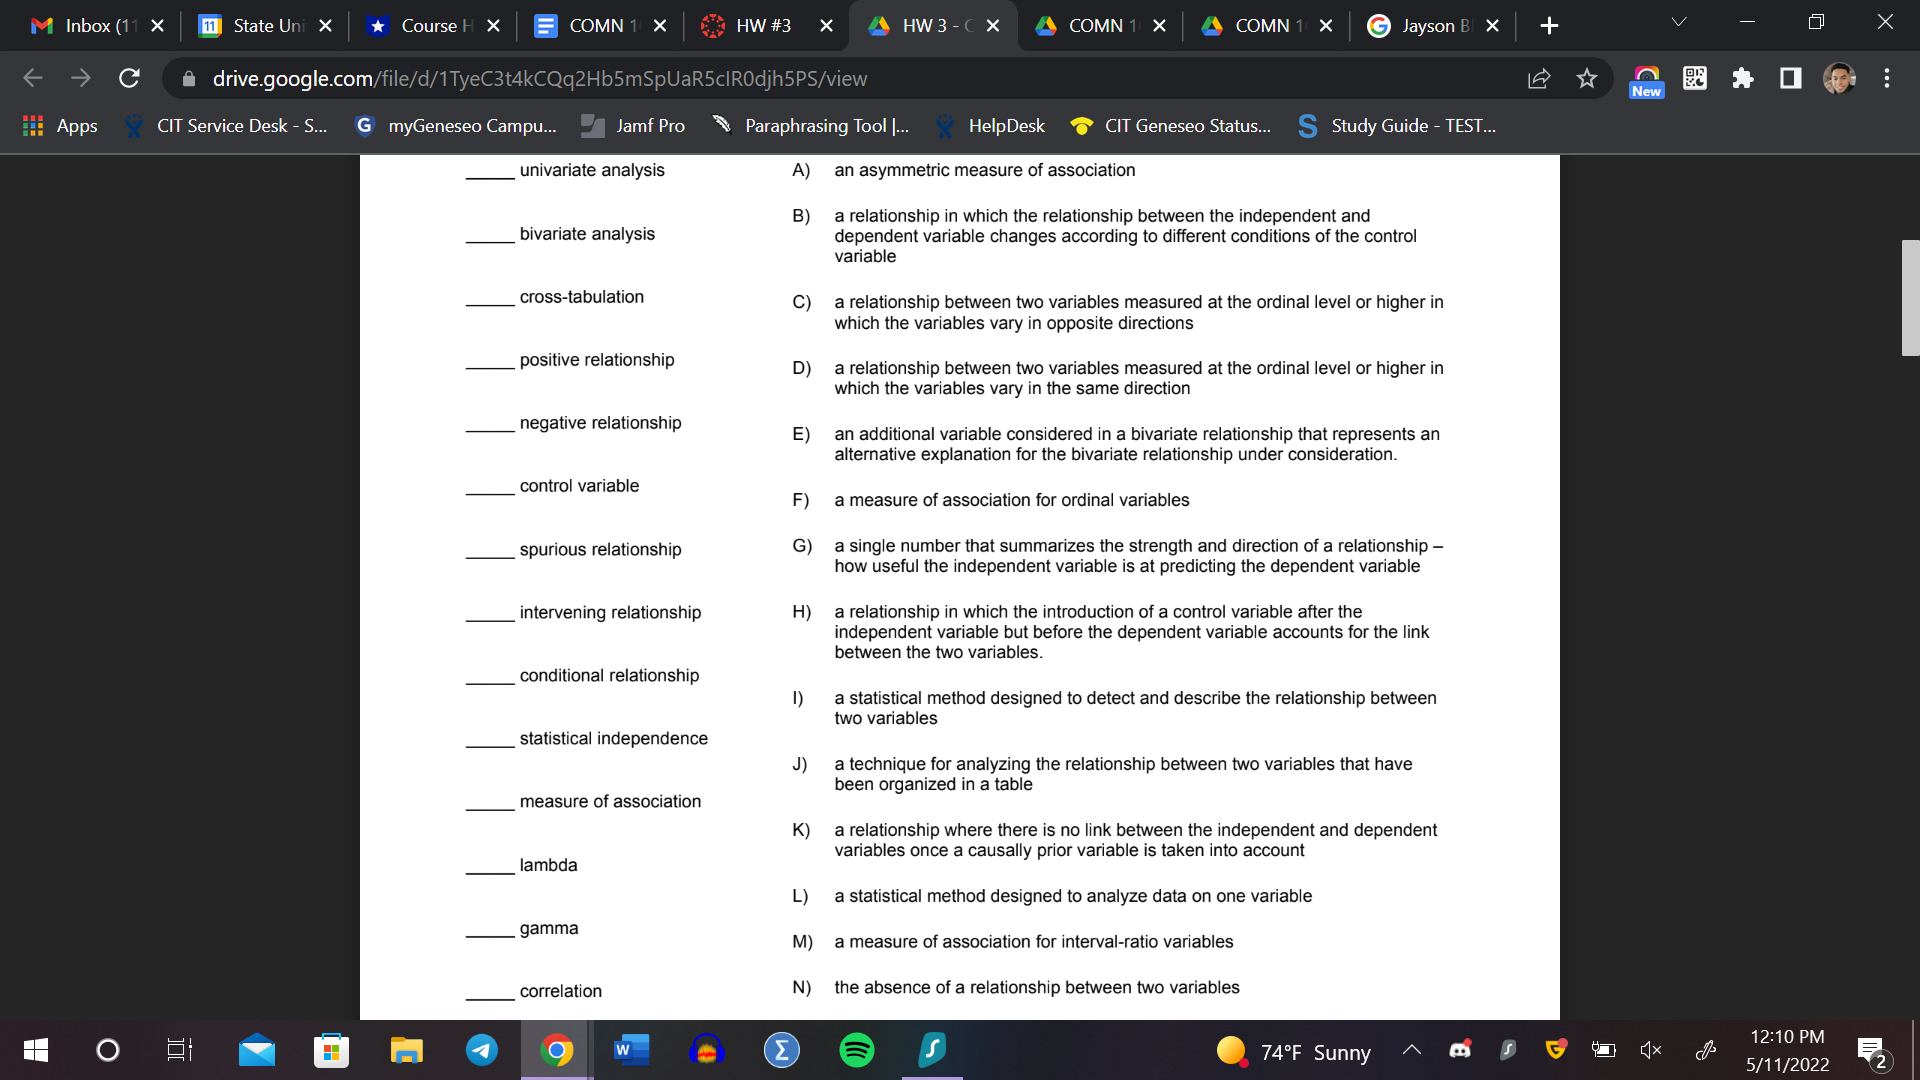Open Microsoft Word from the taskbar
The image size is (1920, 1080).
pos(631,1050)
